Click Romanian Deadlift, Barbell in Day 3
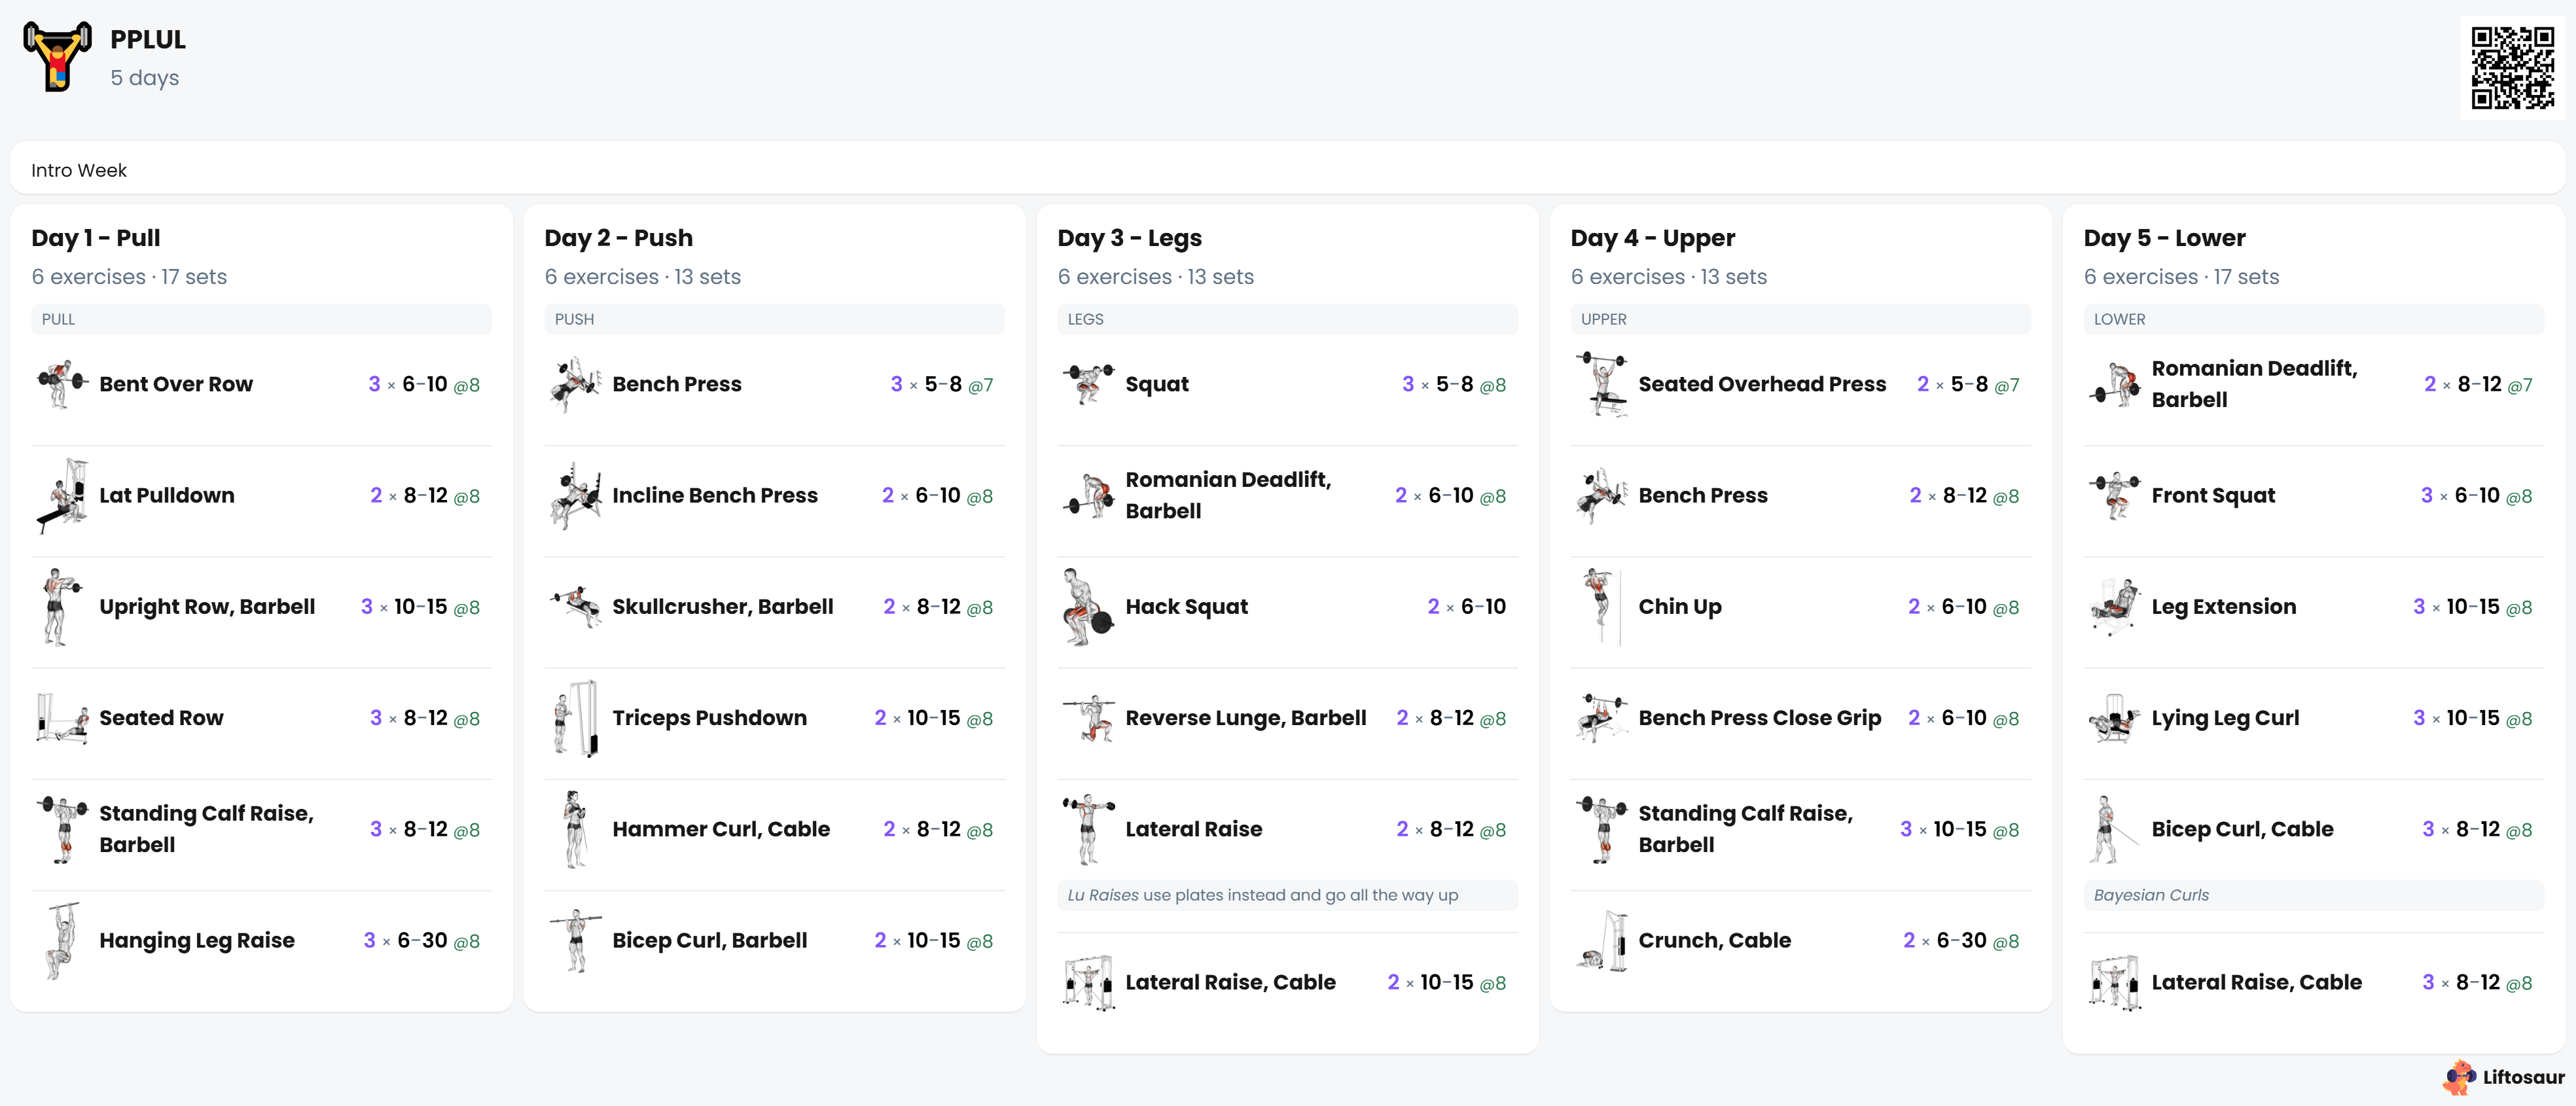Image resolution: width=2576 pixels, height=1106 pixels. click(1228, 495)
